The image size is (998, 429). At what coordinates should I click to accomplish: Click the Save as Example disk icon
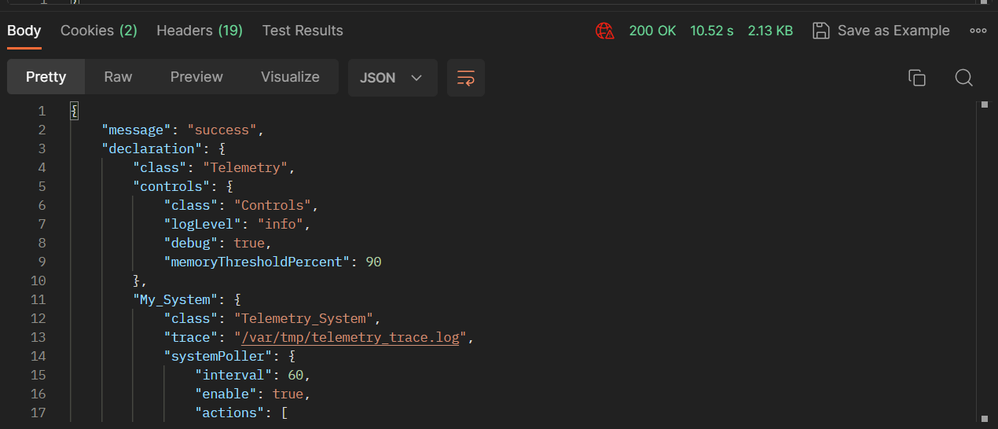coord(821,31)
